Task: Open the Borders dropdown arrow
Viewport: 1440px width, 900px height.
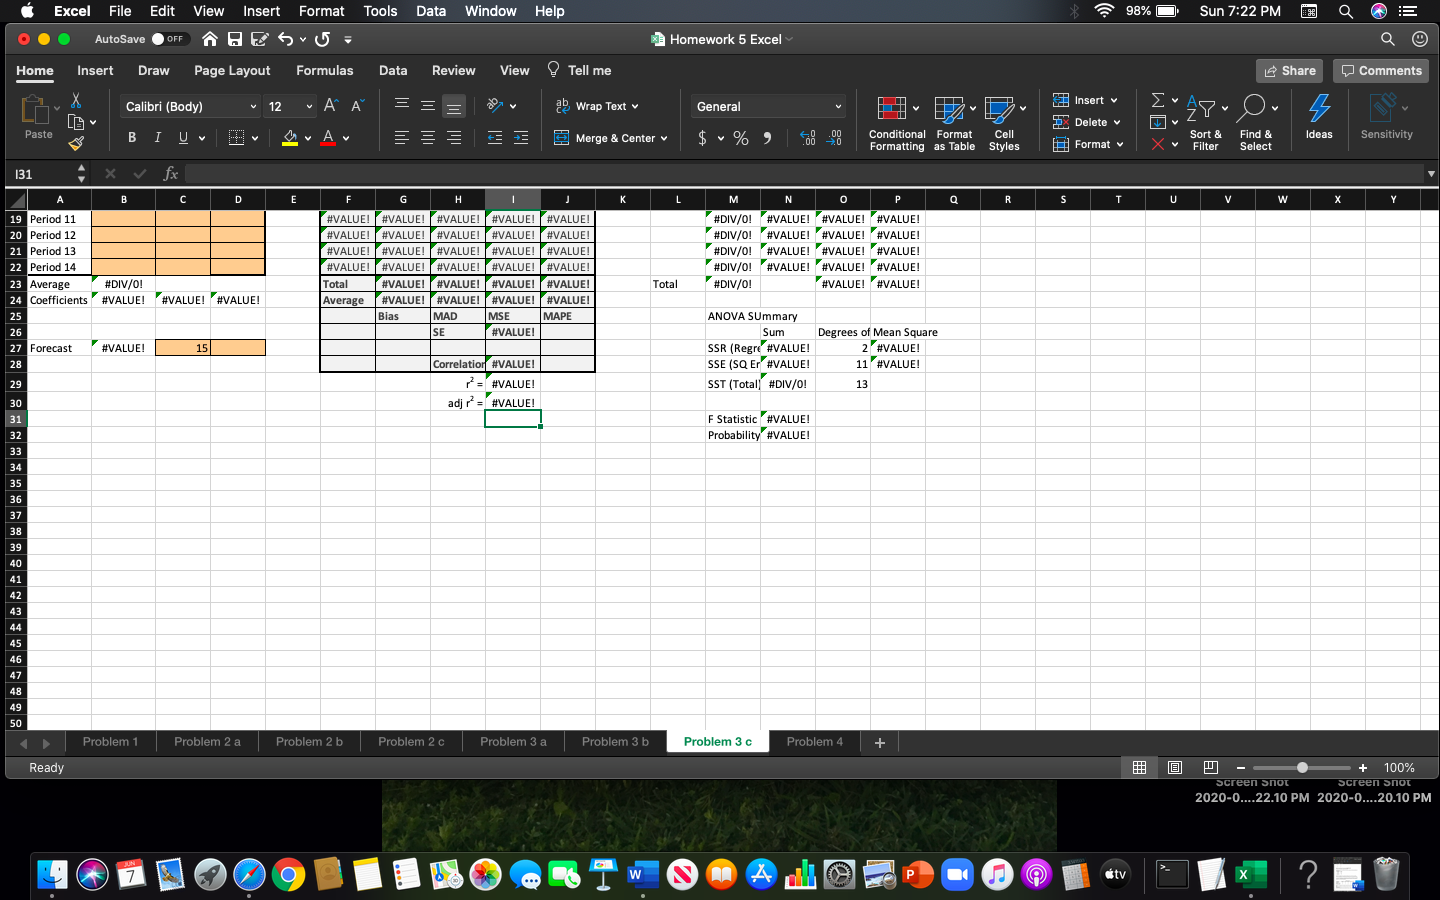Action: 255,139
